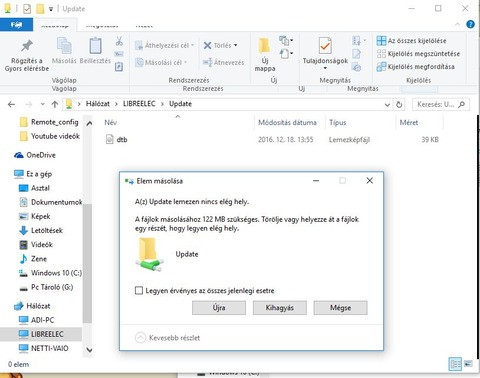Click the Keresés search box
Image resolution: width=480 pixels, height=378 pixels.
pos(441,104)
